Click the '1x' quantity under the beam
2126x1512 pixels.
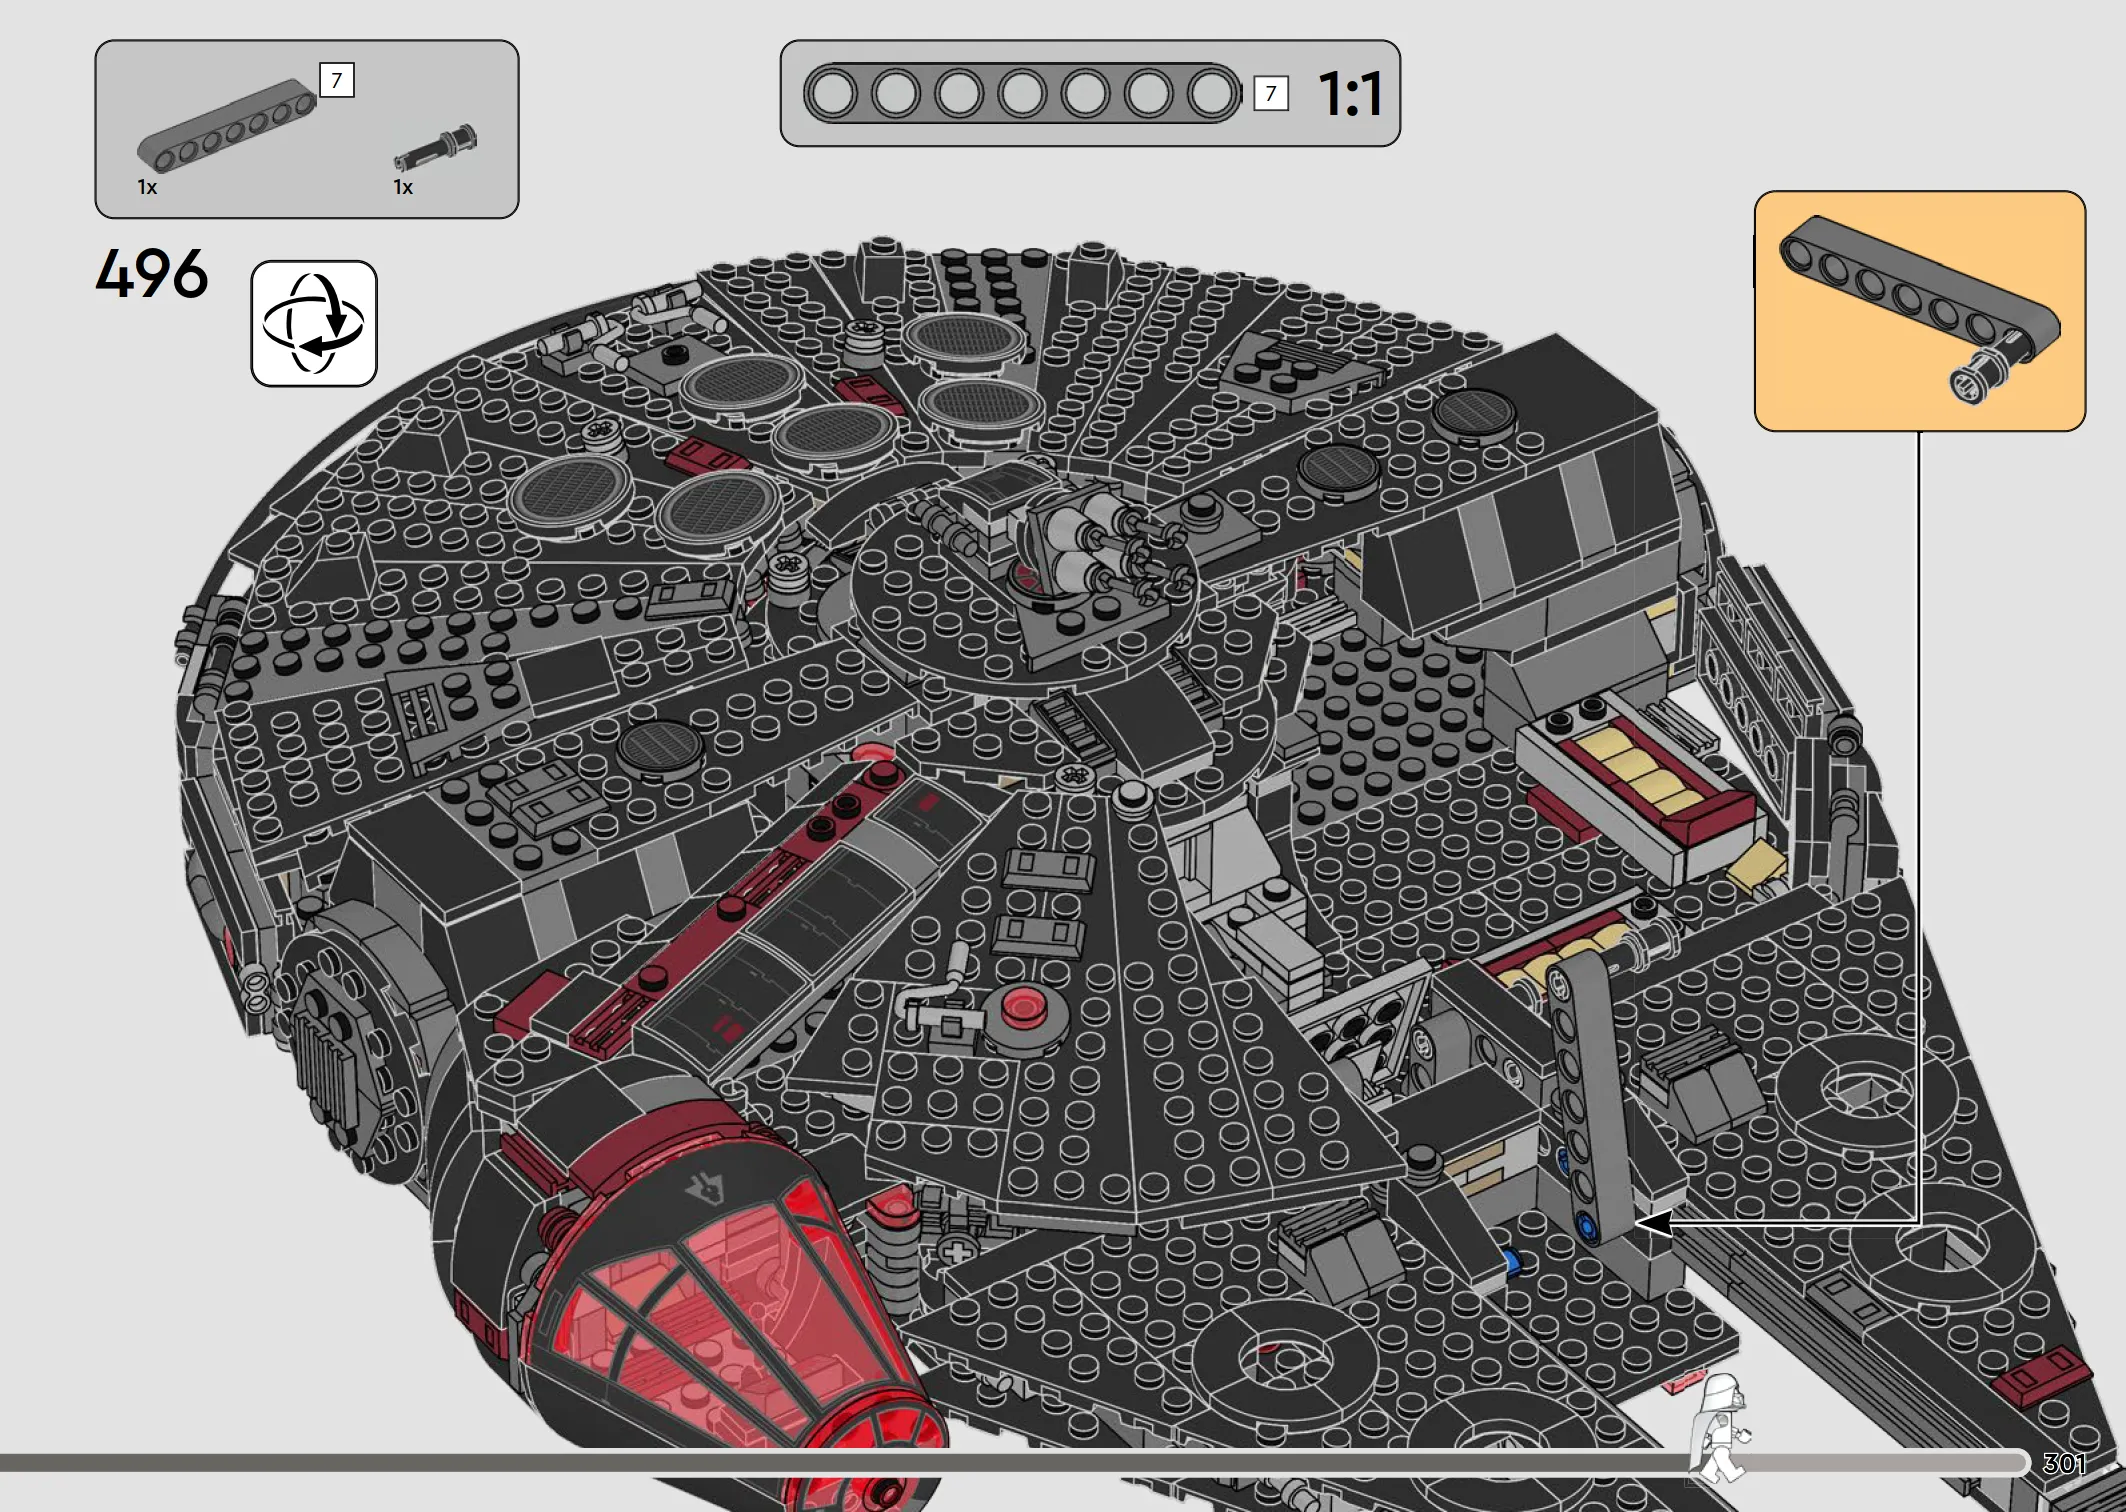(147, 187)
